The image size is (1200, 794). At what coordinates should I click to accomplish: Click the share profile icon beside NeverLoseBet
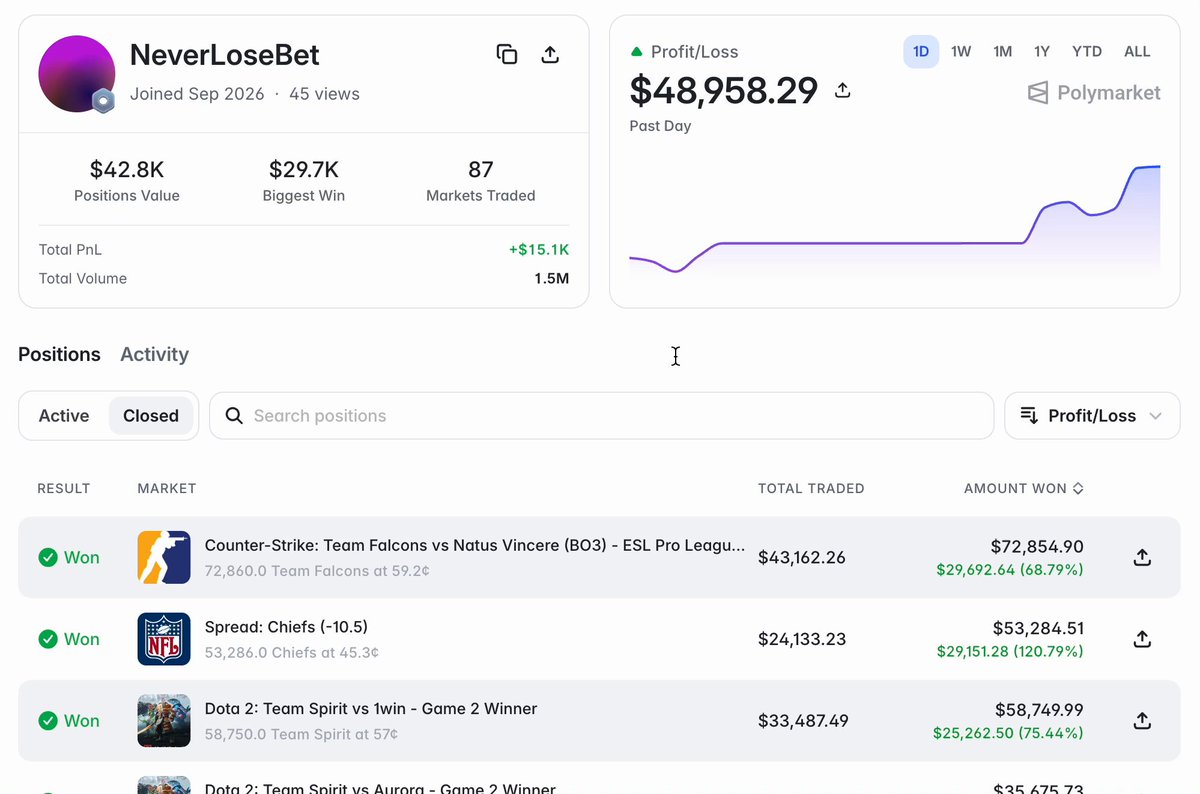tap(550, 55)
